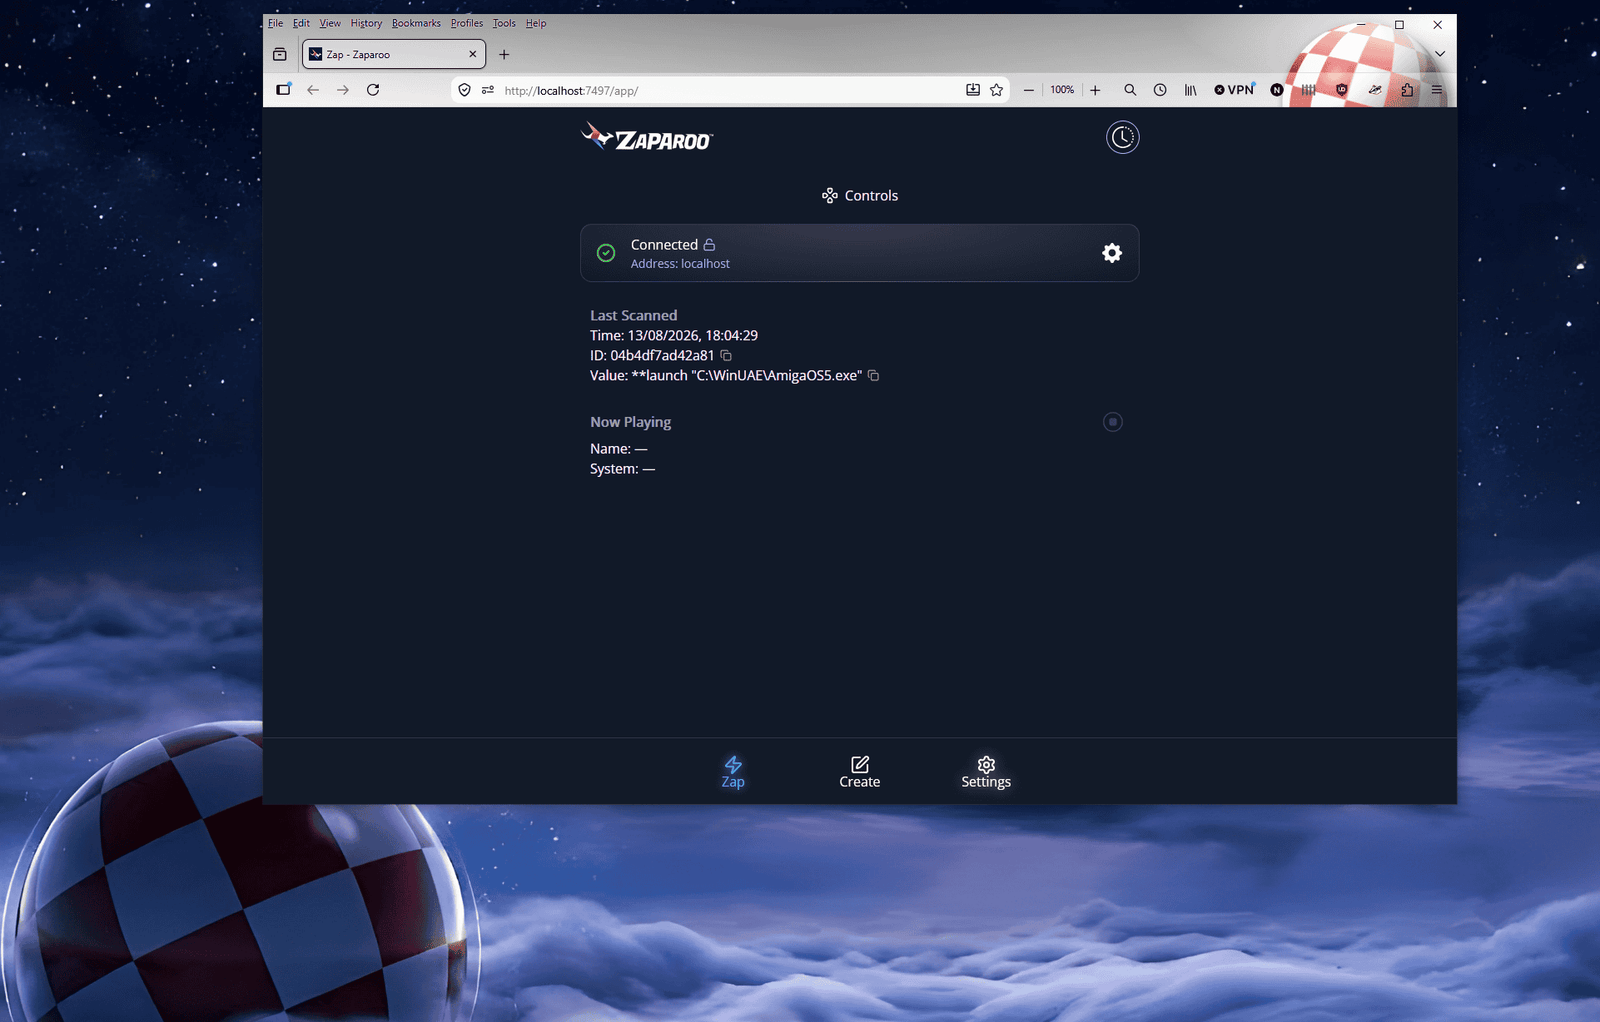Click the round N extension icon

point(1277,90)
